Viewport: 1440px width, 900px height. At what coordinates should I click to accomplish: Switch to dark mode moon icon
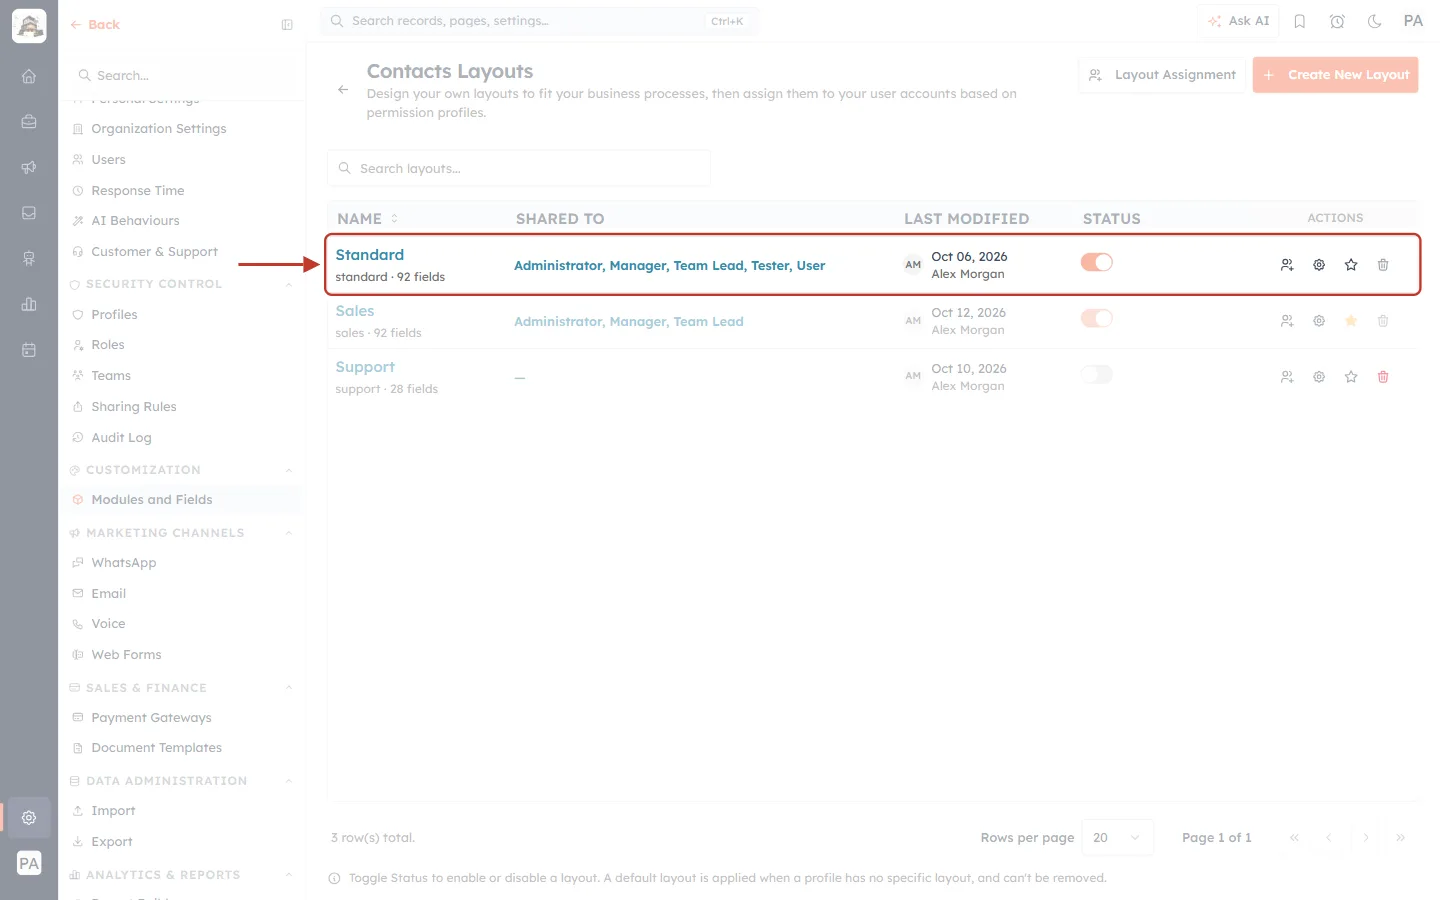1375,21
